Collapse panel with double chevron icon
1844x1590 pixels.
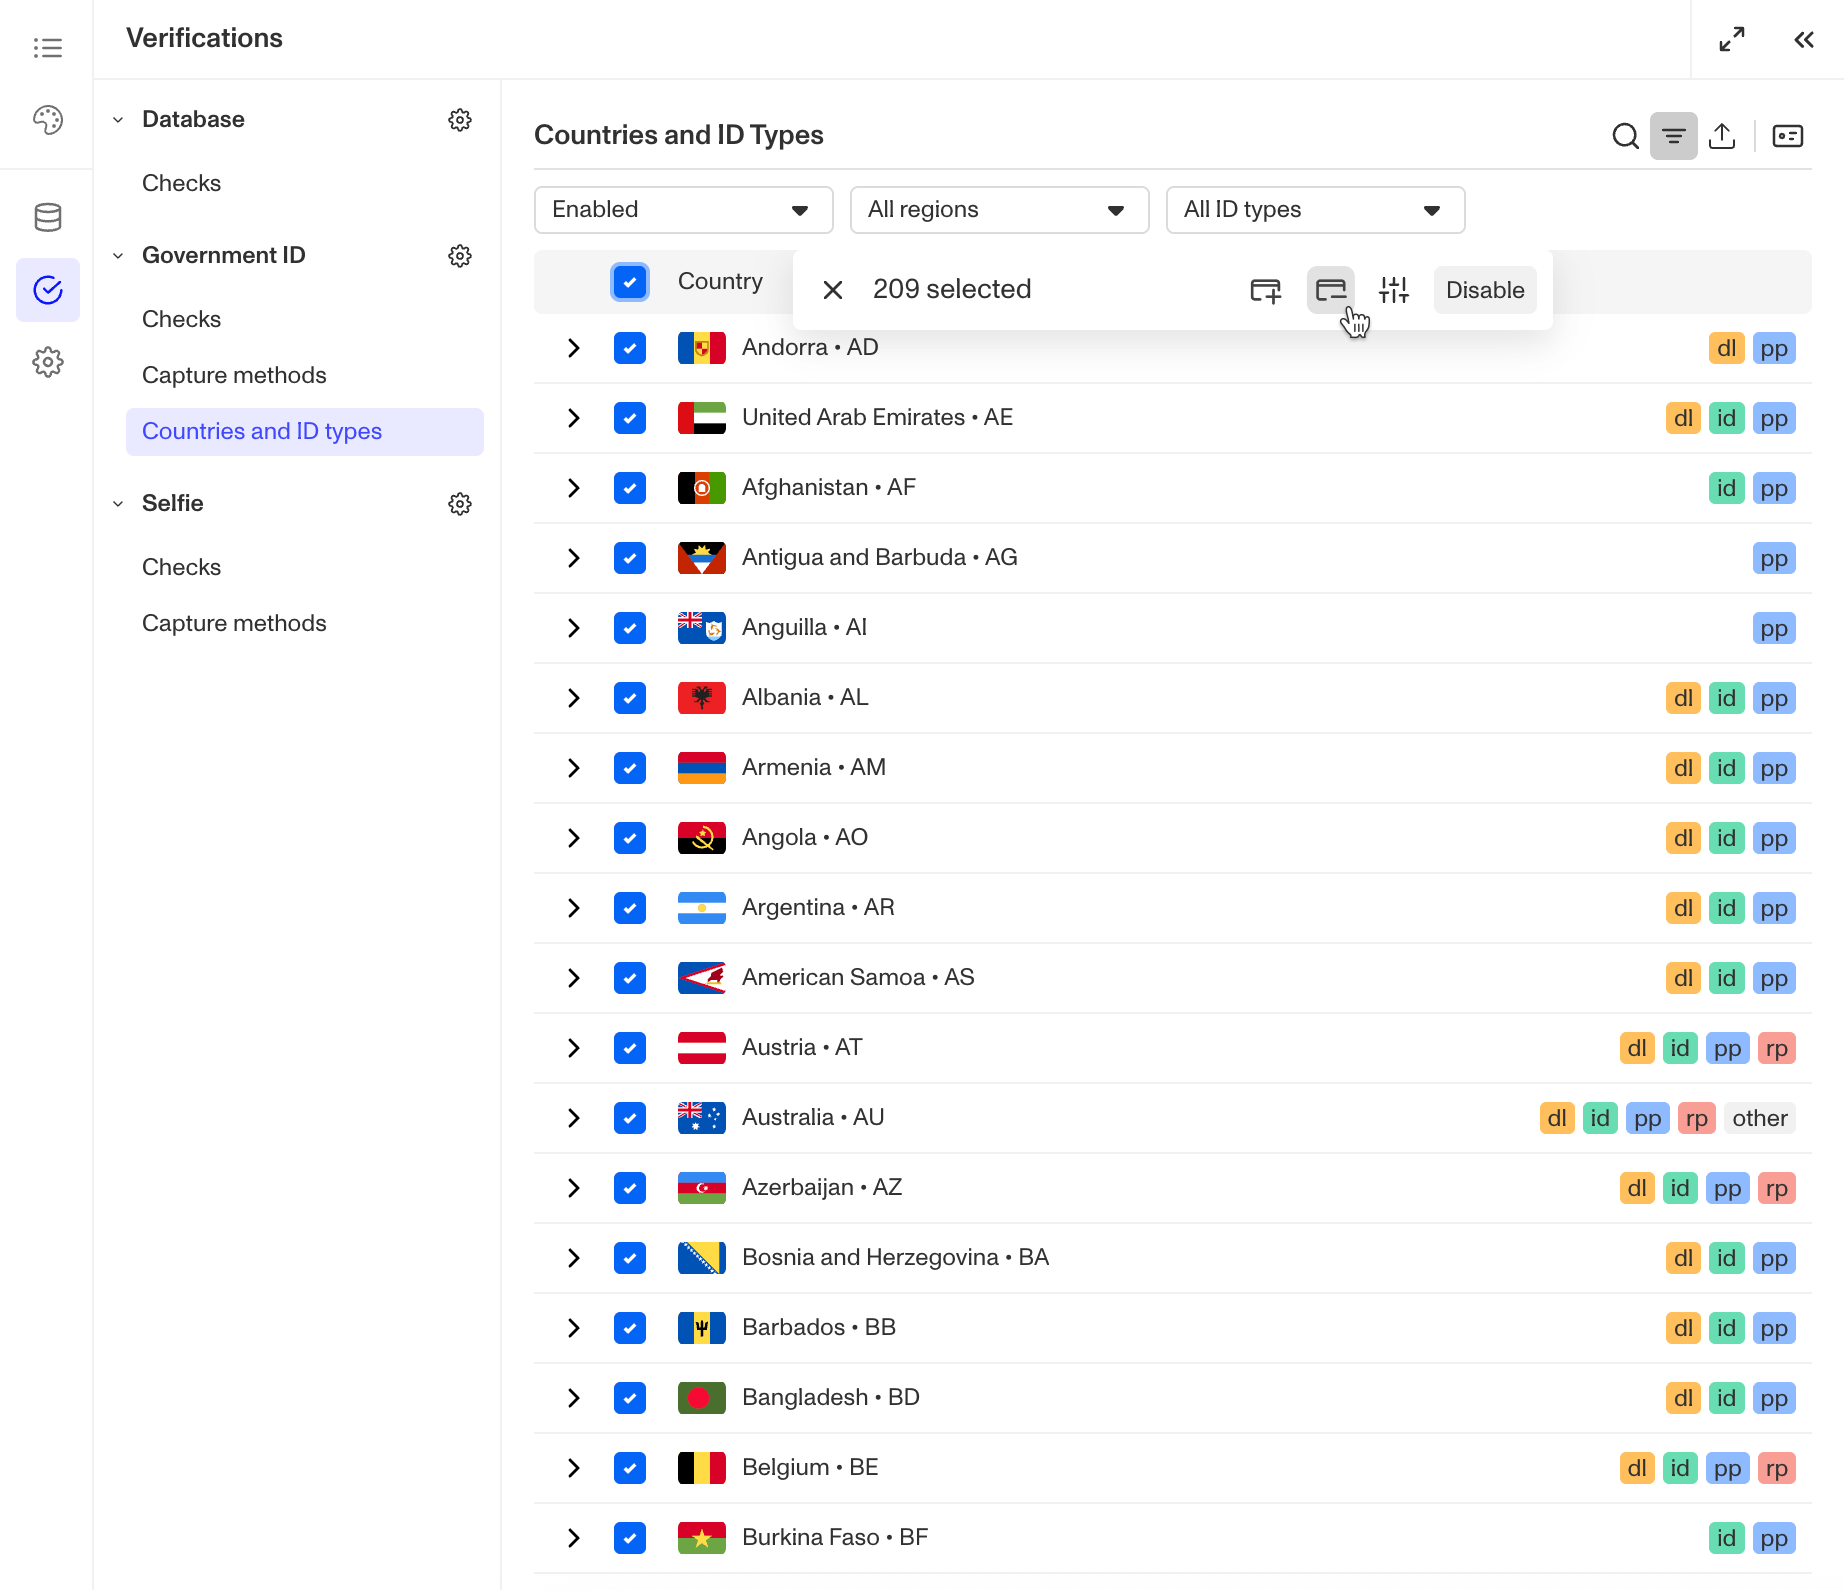(x=1804, y=39)
